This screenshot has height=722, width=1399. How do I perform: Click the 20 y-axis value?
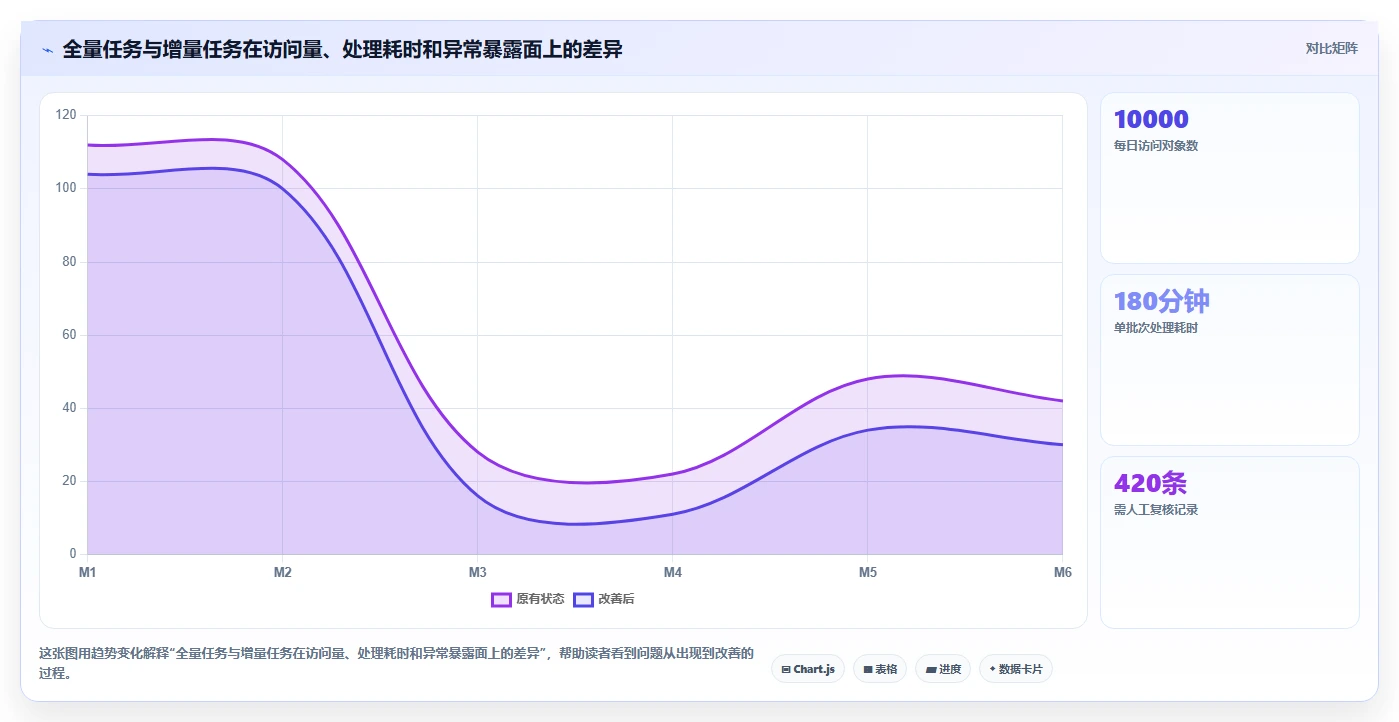click(x=69, y=481)
